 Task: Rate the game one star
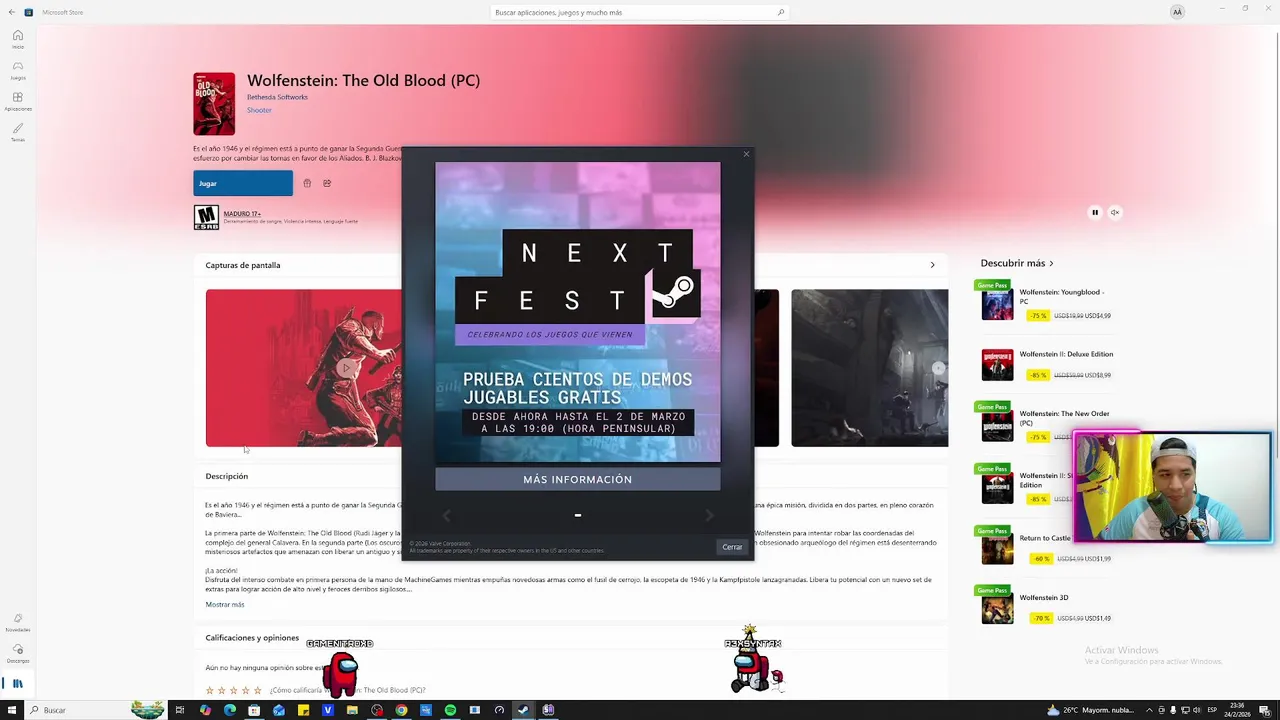click(x=210, y=690)
